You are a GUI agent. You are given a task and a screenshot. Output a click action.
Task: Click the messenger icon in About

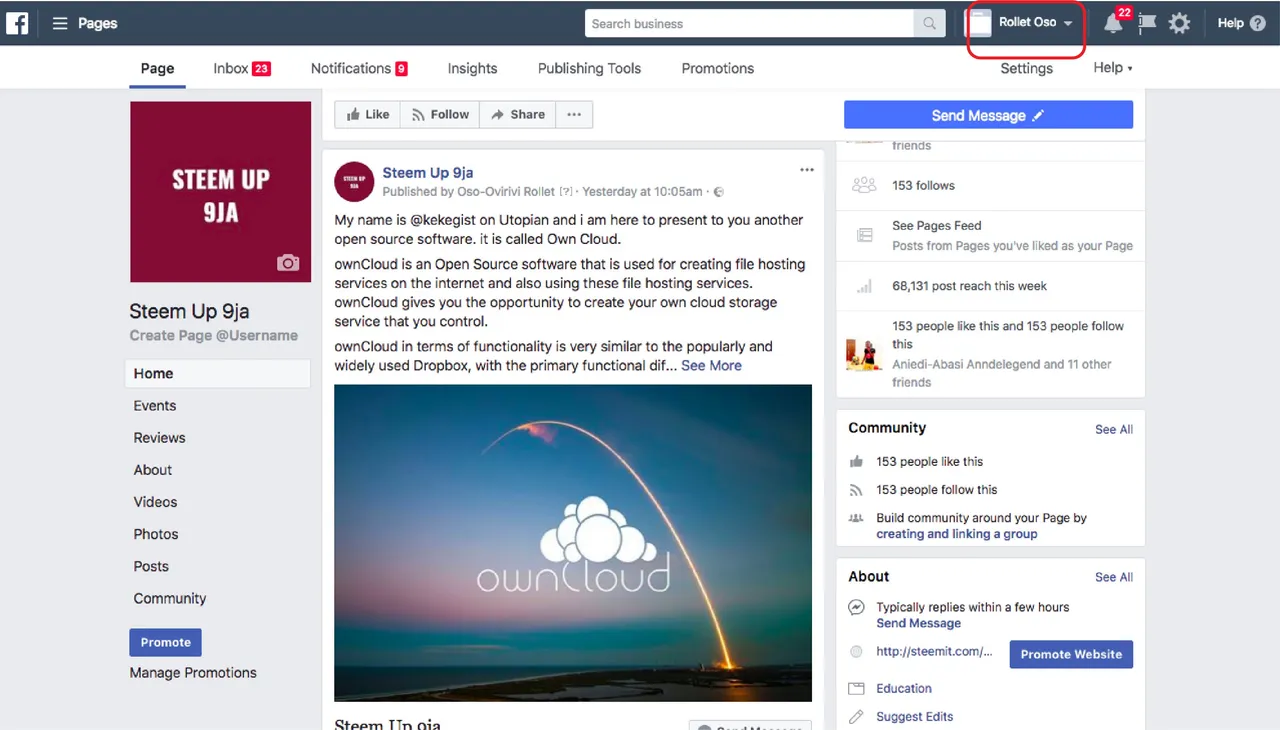tap(856, 608)
